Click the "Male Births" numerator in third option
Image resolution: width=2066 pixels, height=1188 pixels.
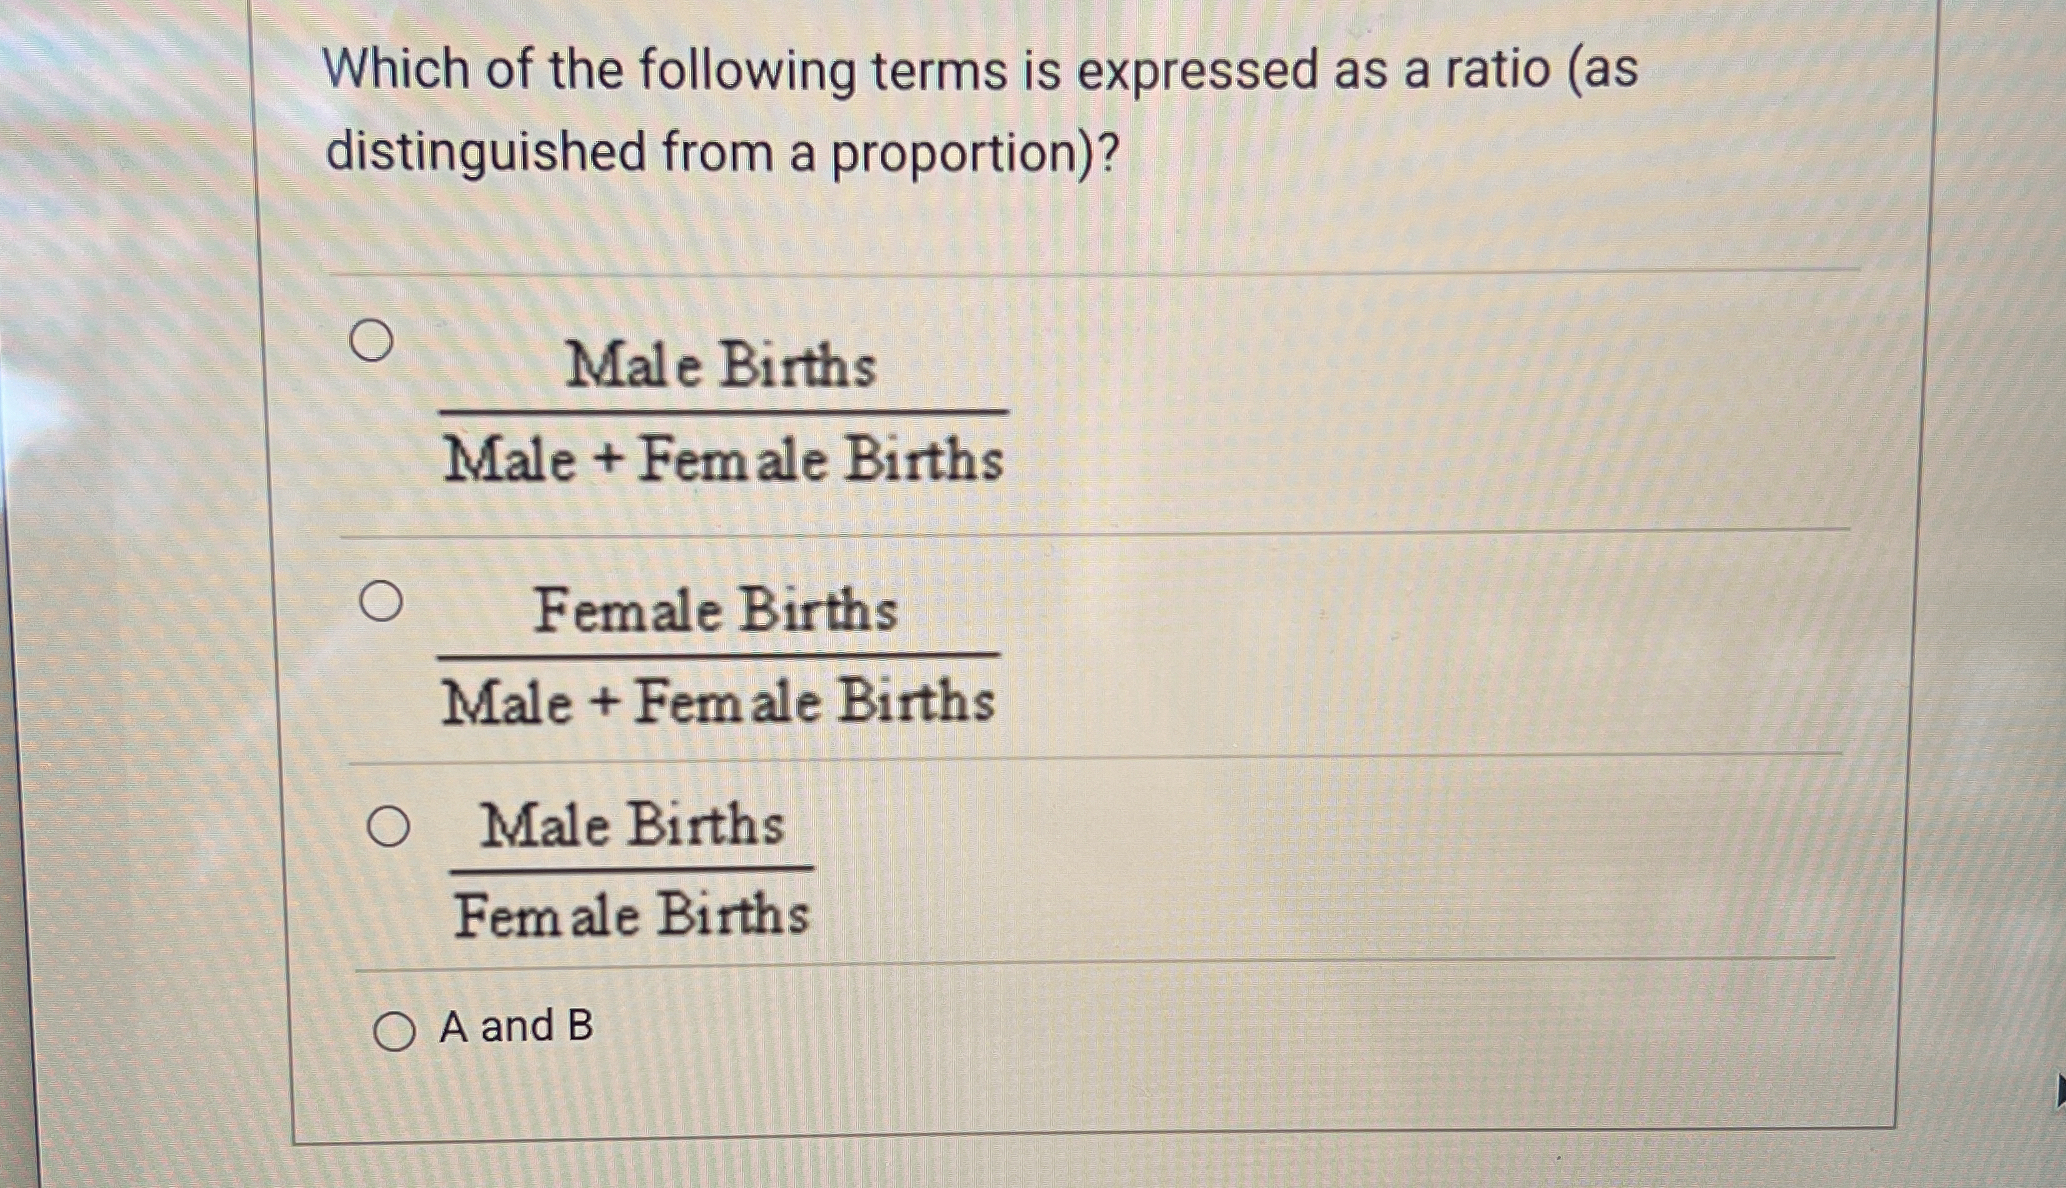point(633,825)
